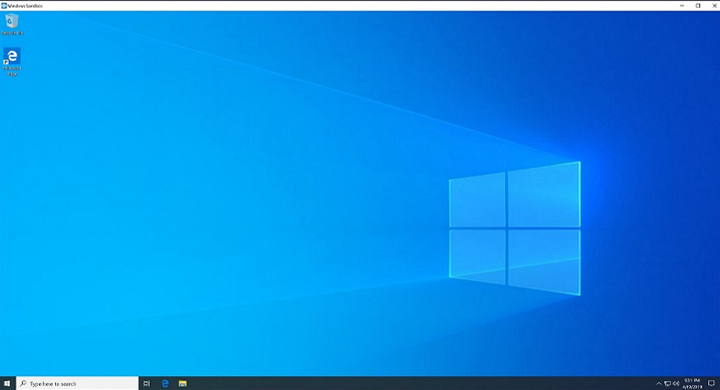Open Task View on the taskbar
This screenshot has width=720, height=390.
click(147, 383)
